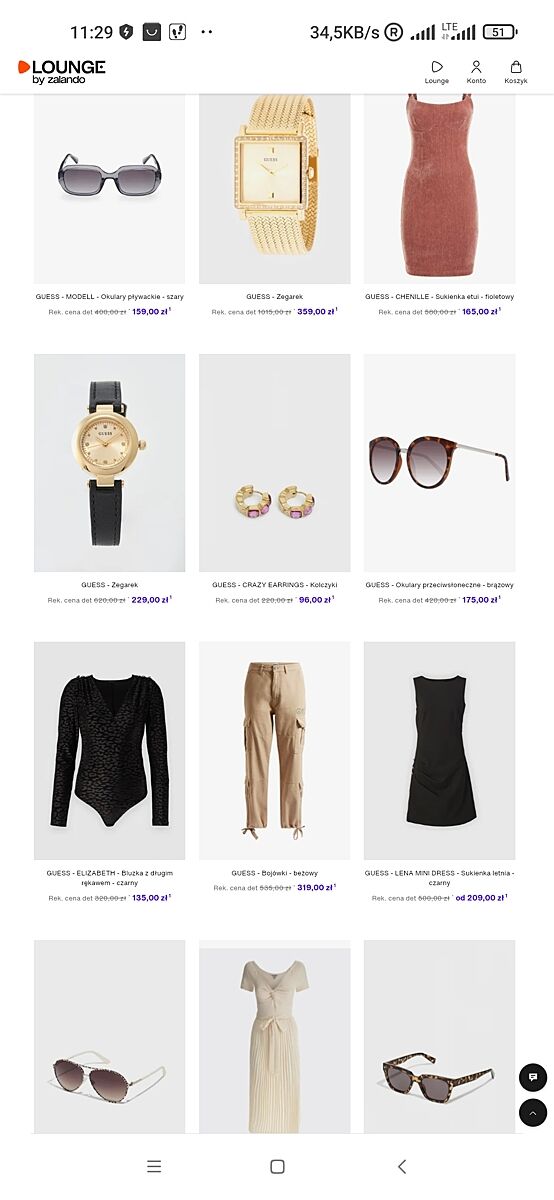The width and height of the screenshot is (554, 1200).
Task: Select the 229,00 zł black strap watch
Action: tap(110, 462)
